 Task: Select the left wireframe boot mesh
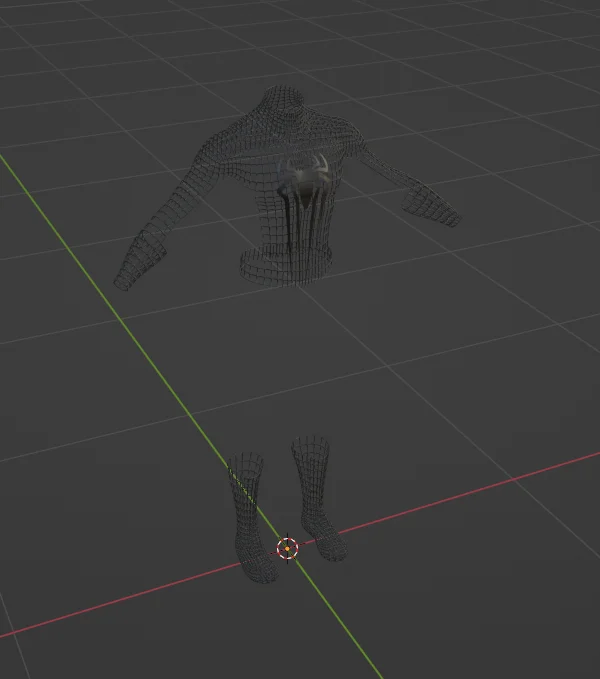(x=252, y=517)
